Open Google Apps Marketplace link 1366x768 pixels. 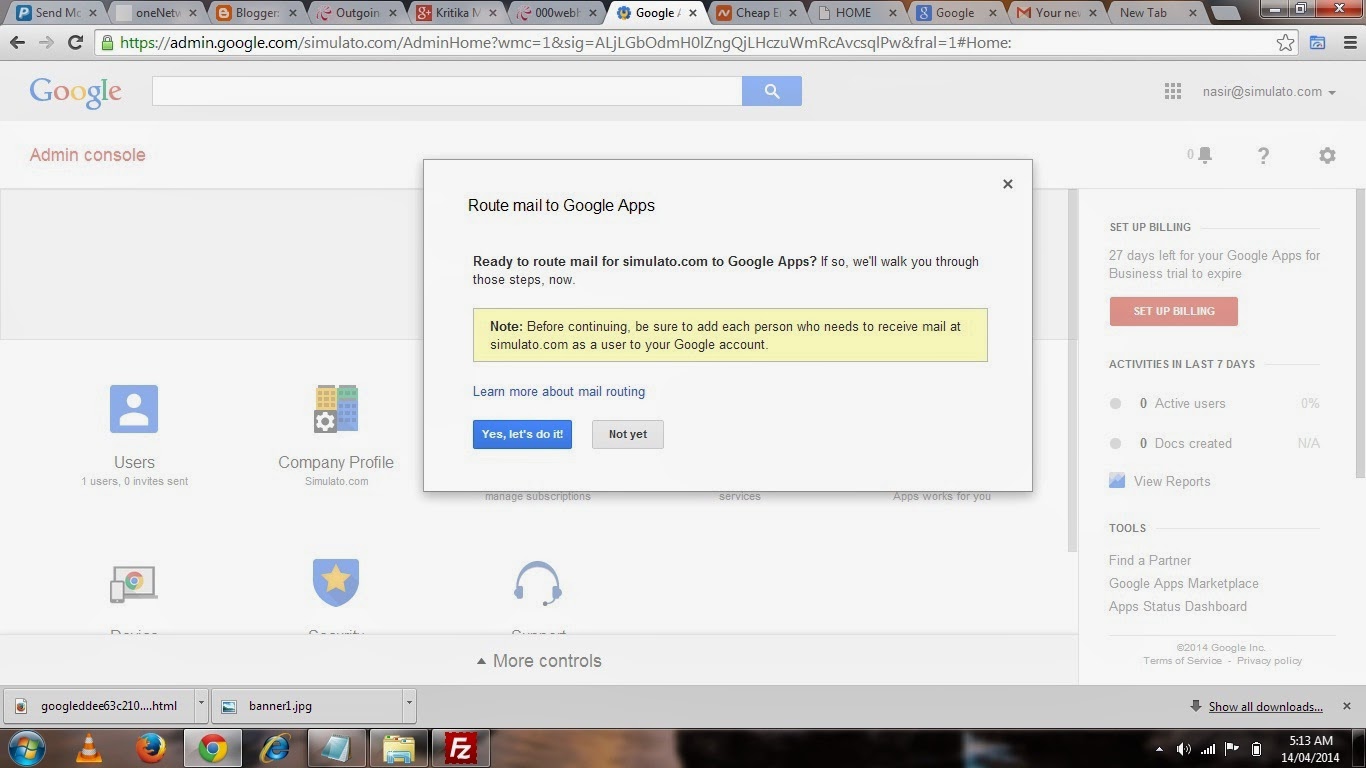pos(1184,583)
